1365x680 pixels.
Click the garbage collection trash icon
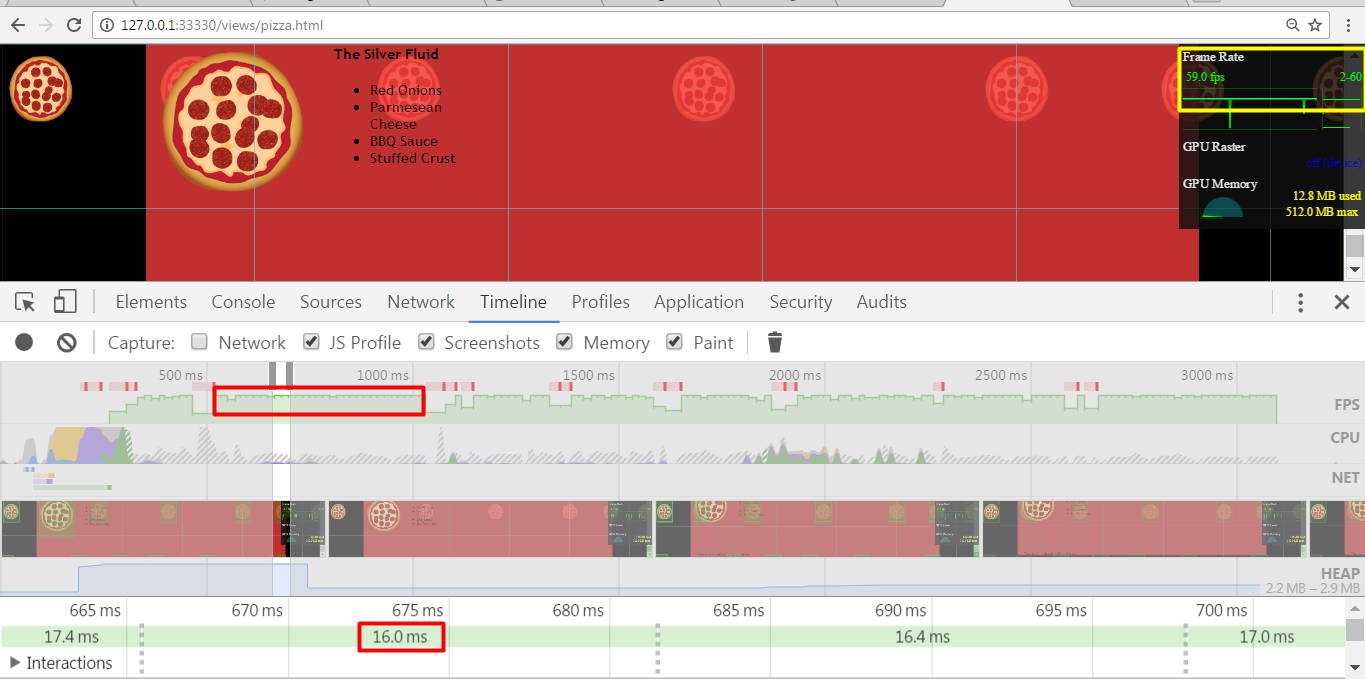click(775, 343)
